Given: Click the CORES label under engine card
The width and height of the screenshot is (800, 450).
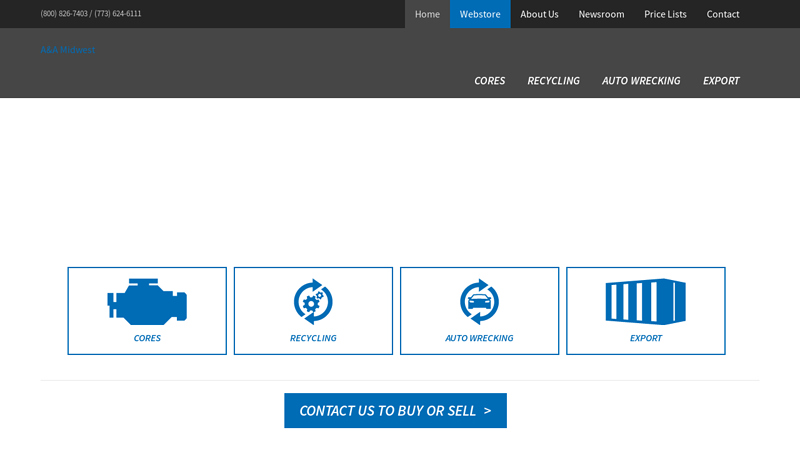Looking at the screenshot, I should click(147, 338).
